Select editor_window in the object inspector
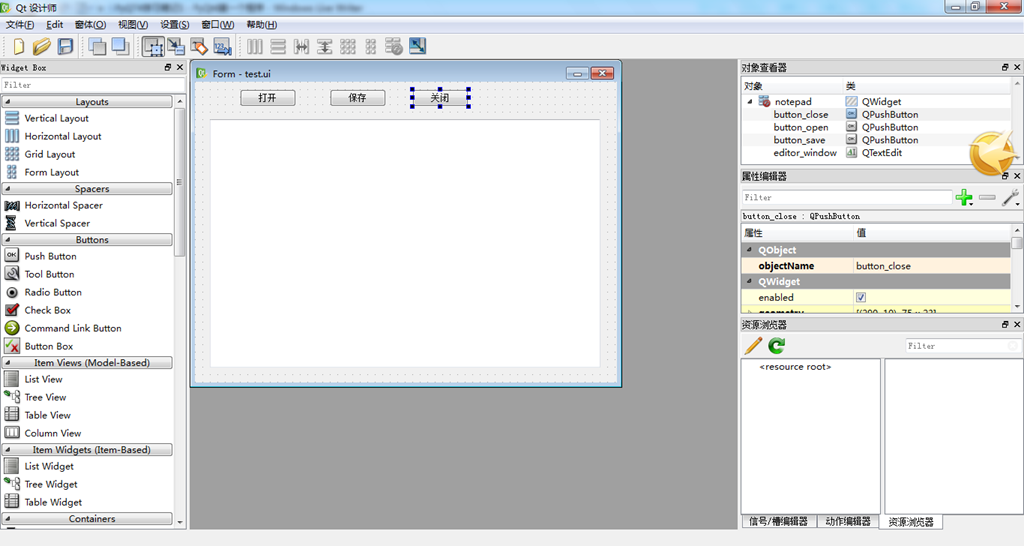1024x546 pixels. [x=805, y=153]
